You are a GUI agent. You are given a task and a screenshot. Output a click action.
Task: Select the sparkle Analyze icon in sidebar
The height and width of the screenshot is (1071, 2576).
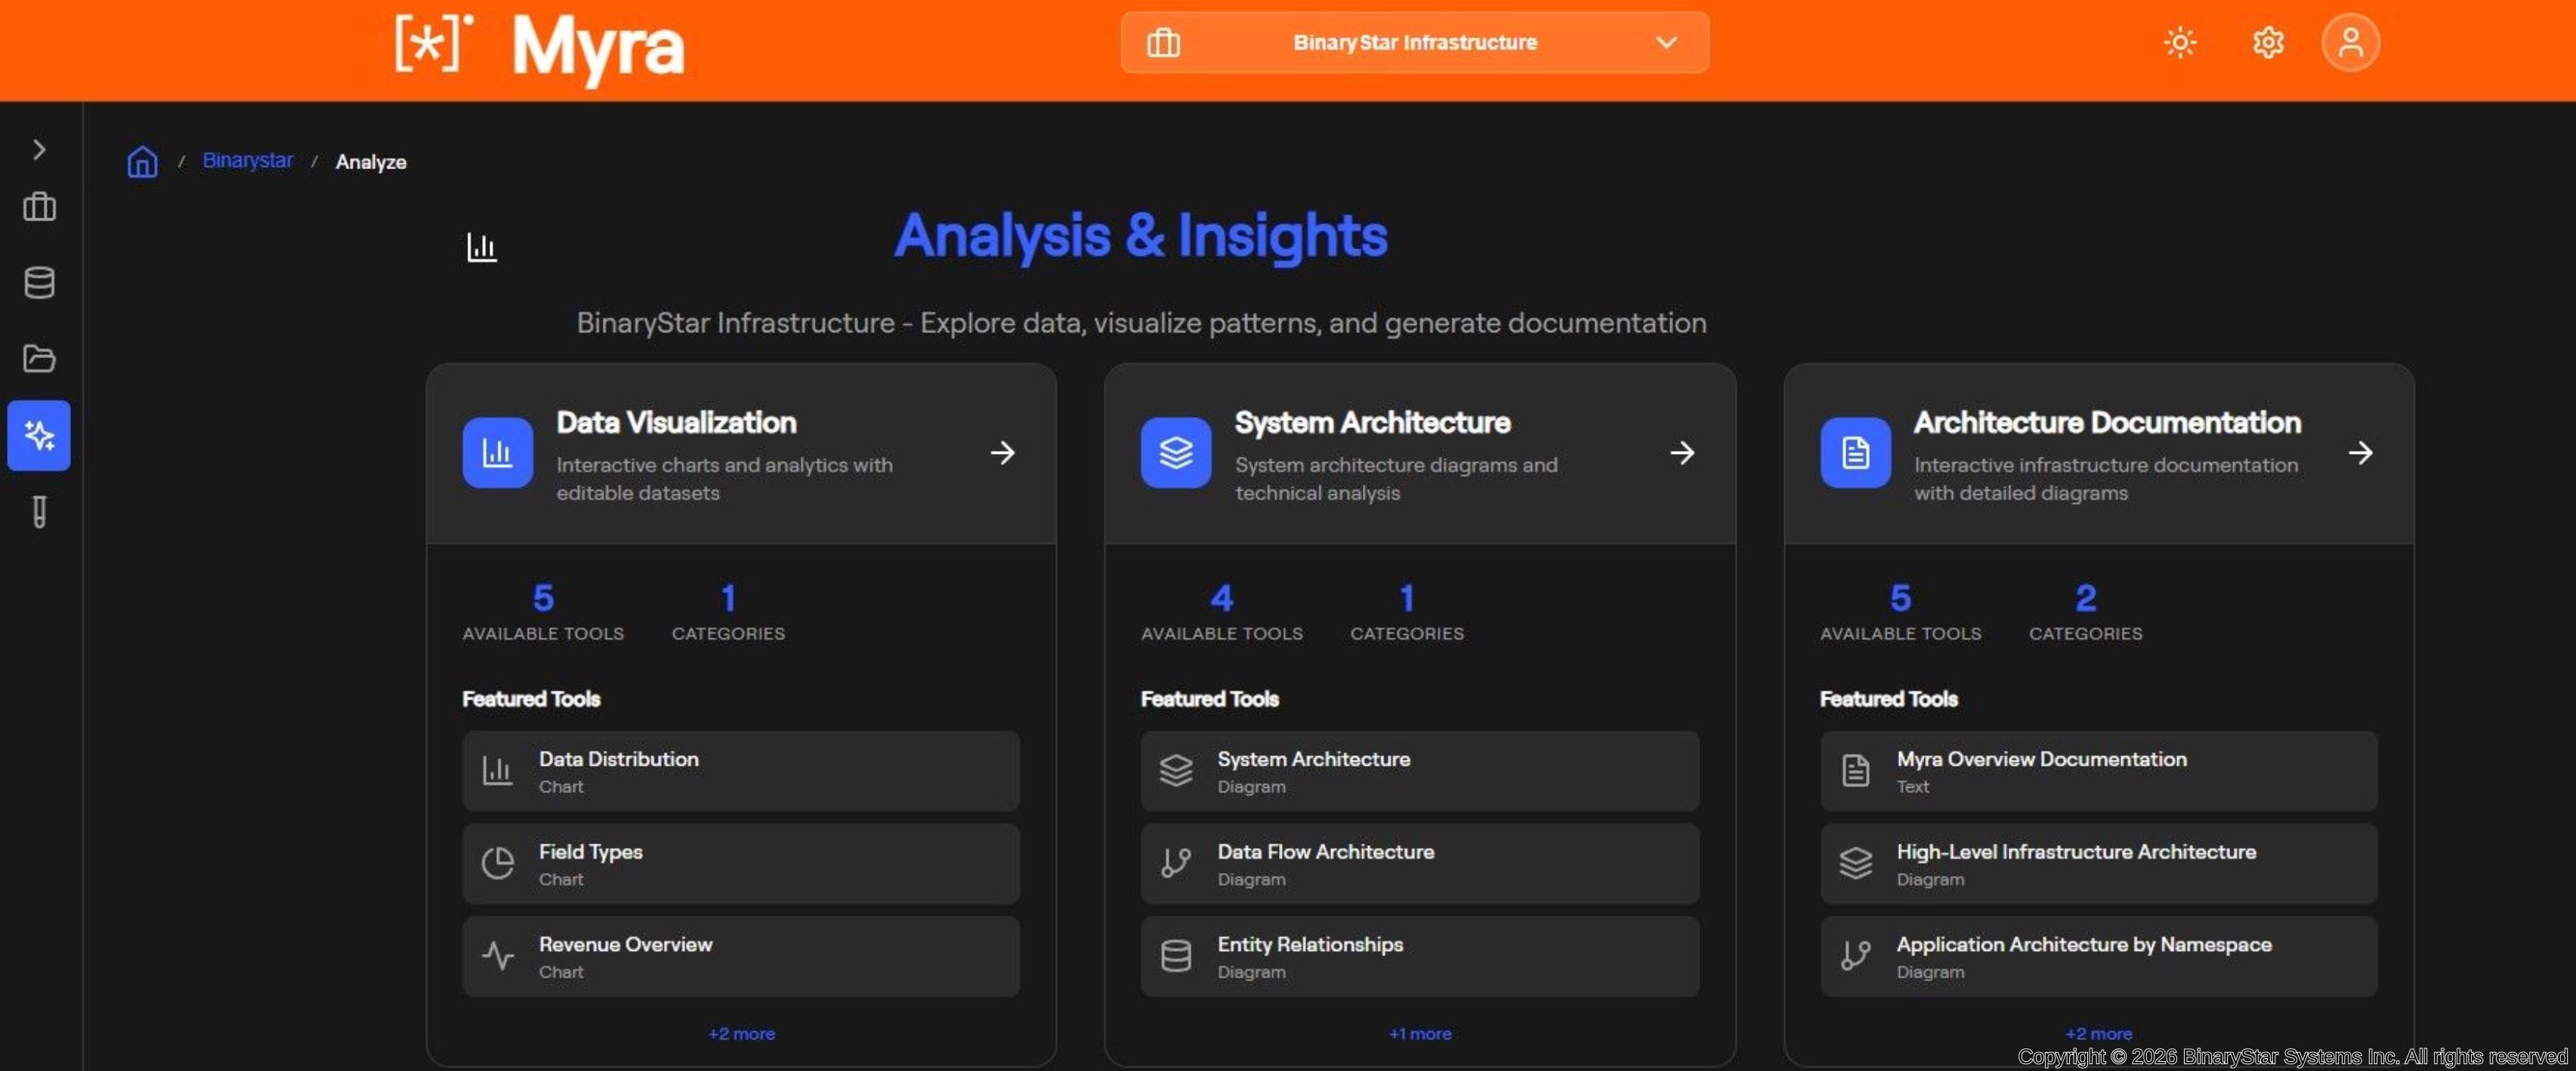tap(39, 435)
